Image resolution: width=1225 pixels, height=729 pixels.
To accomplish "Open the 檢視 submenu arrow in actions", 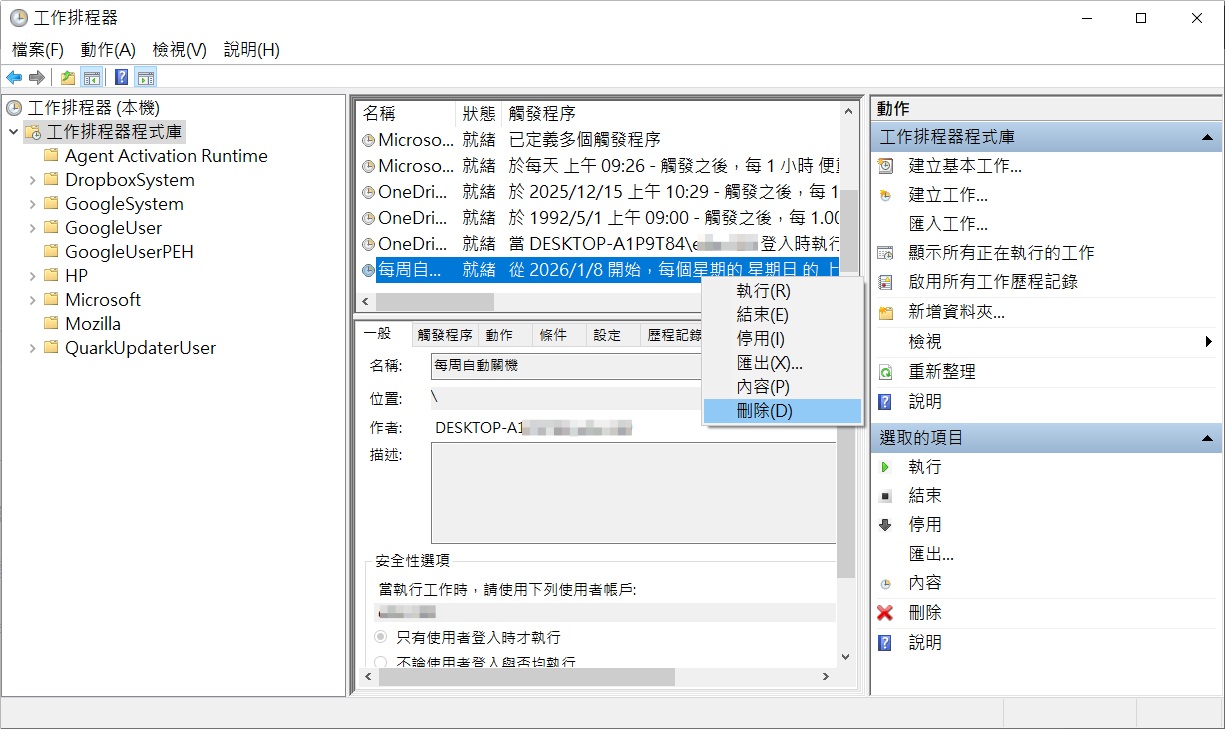I will [x=1209, y=342].
